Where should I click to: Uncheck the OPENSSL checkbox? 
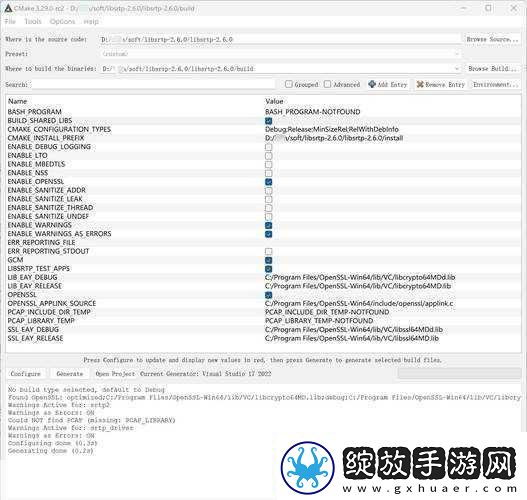(x=268, y=295)
